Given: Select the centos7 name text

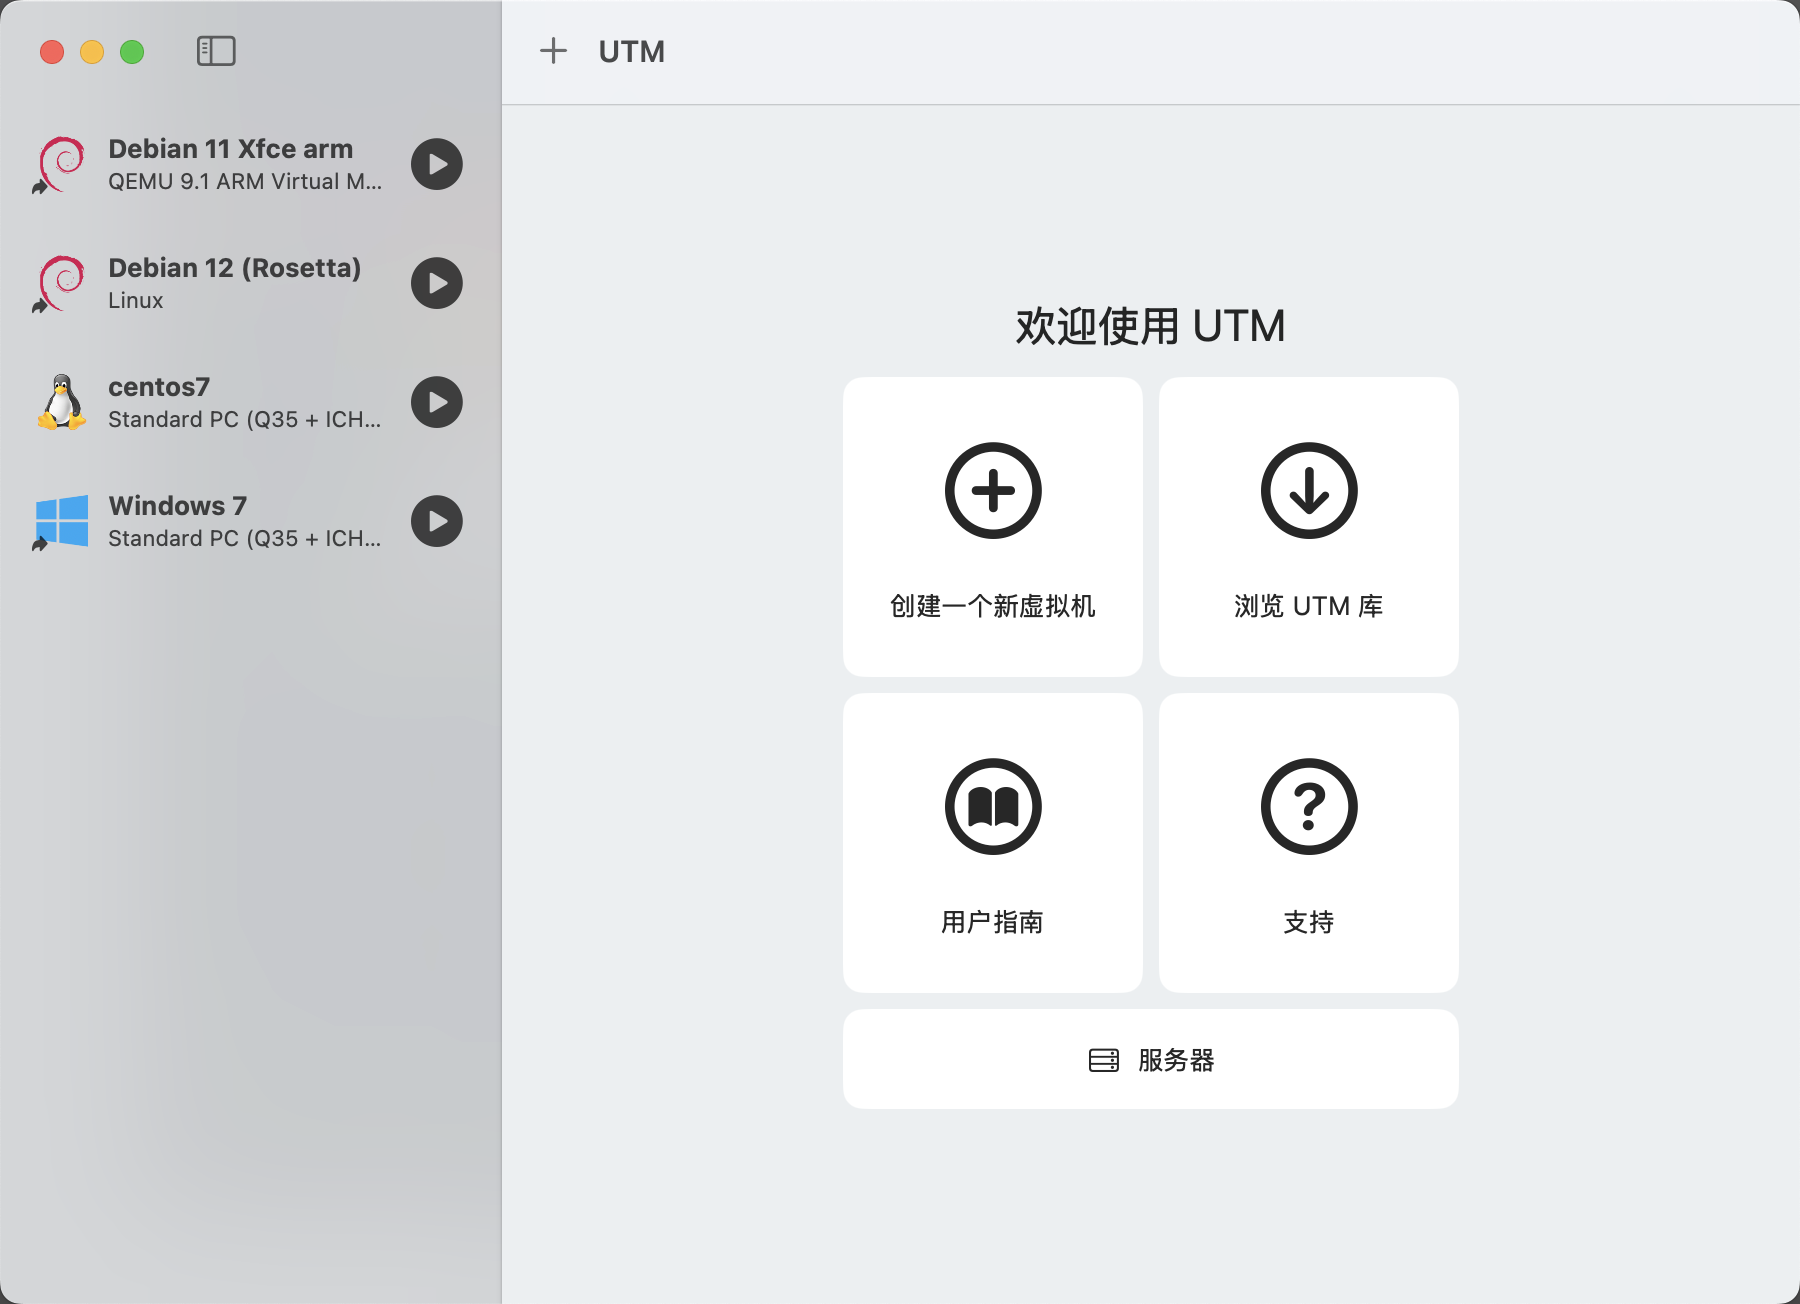Looking at the screenshot, I should click(x=159, y=387).
